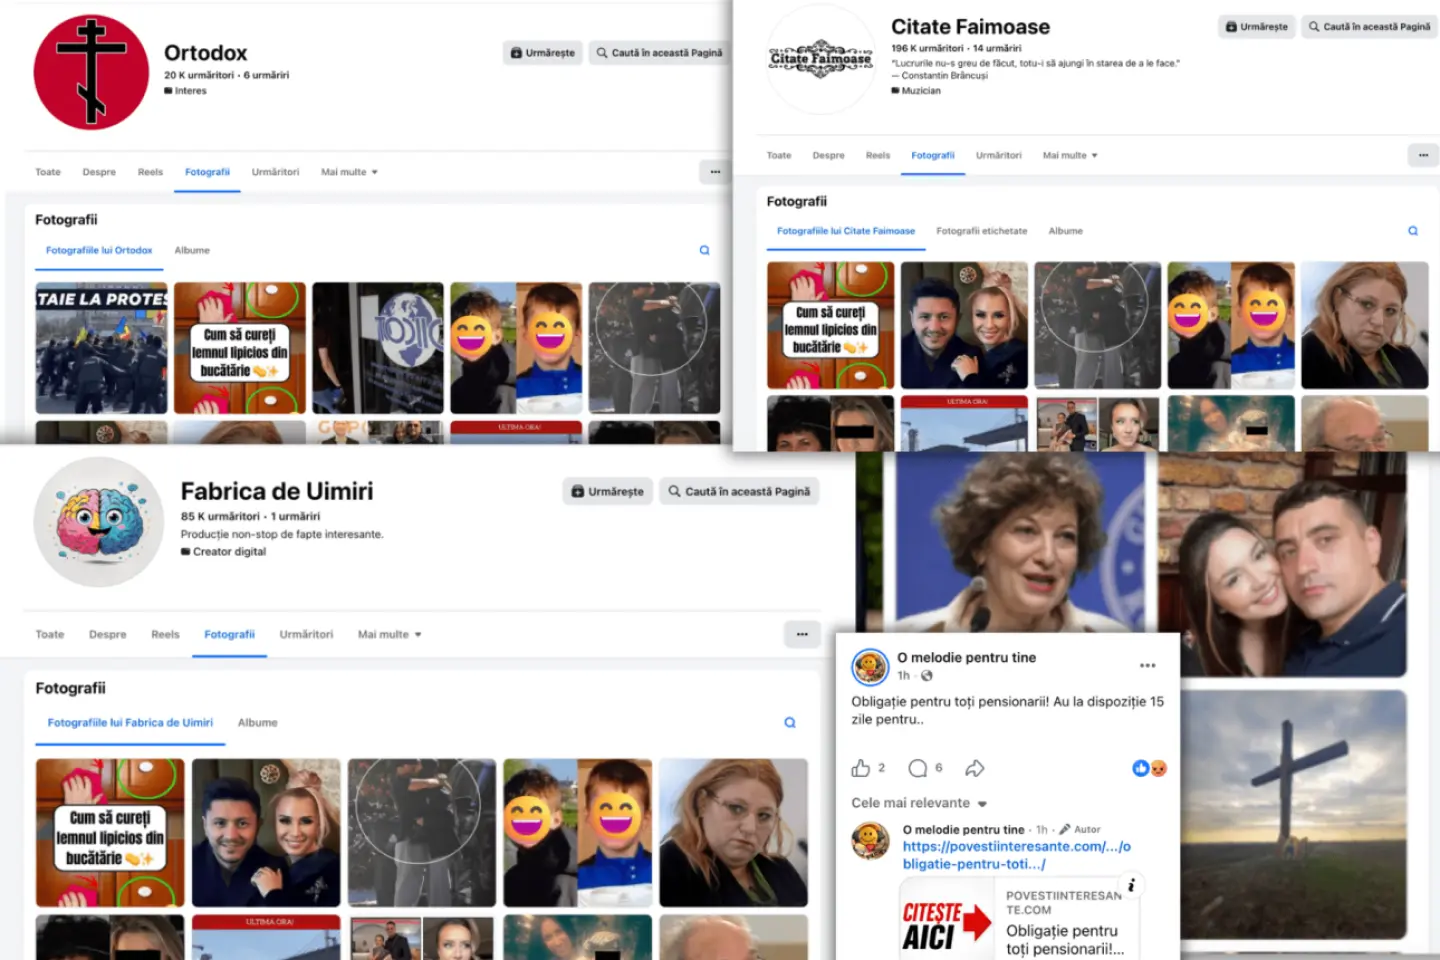Click Caută în această Pagină on Citate Faimoase
Image resolution: width=1440 pixels, height=960 pixels.
[1369, 27]
